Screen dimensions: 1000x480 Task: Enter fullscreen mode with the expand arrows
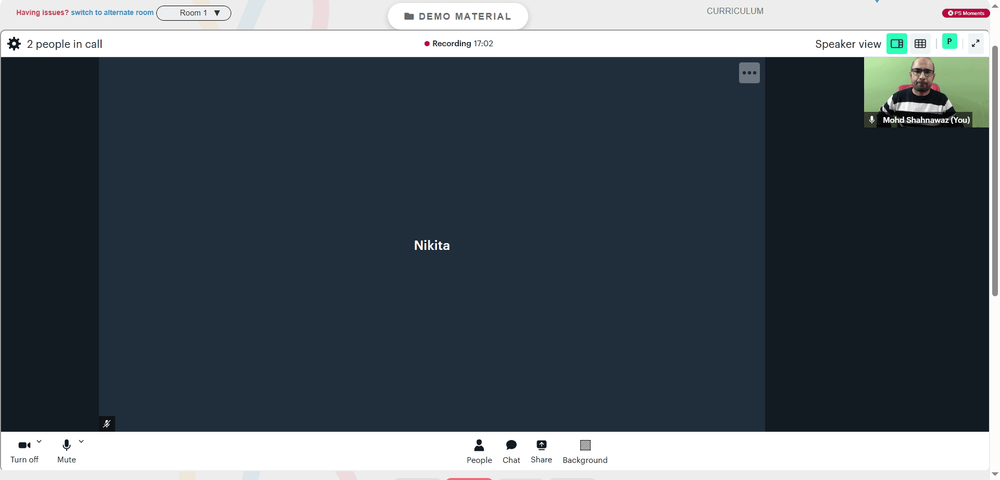975,44
